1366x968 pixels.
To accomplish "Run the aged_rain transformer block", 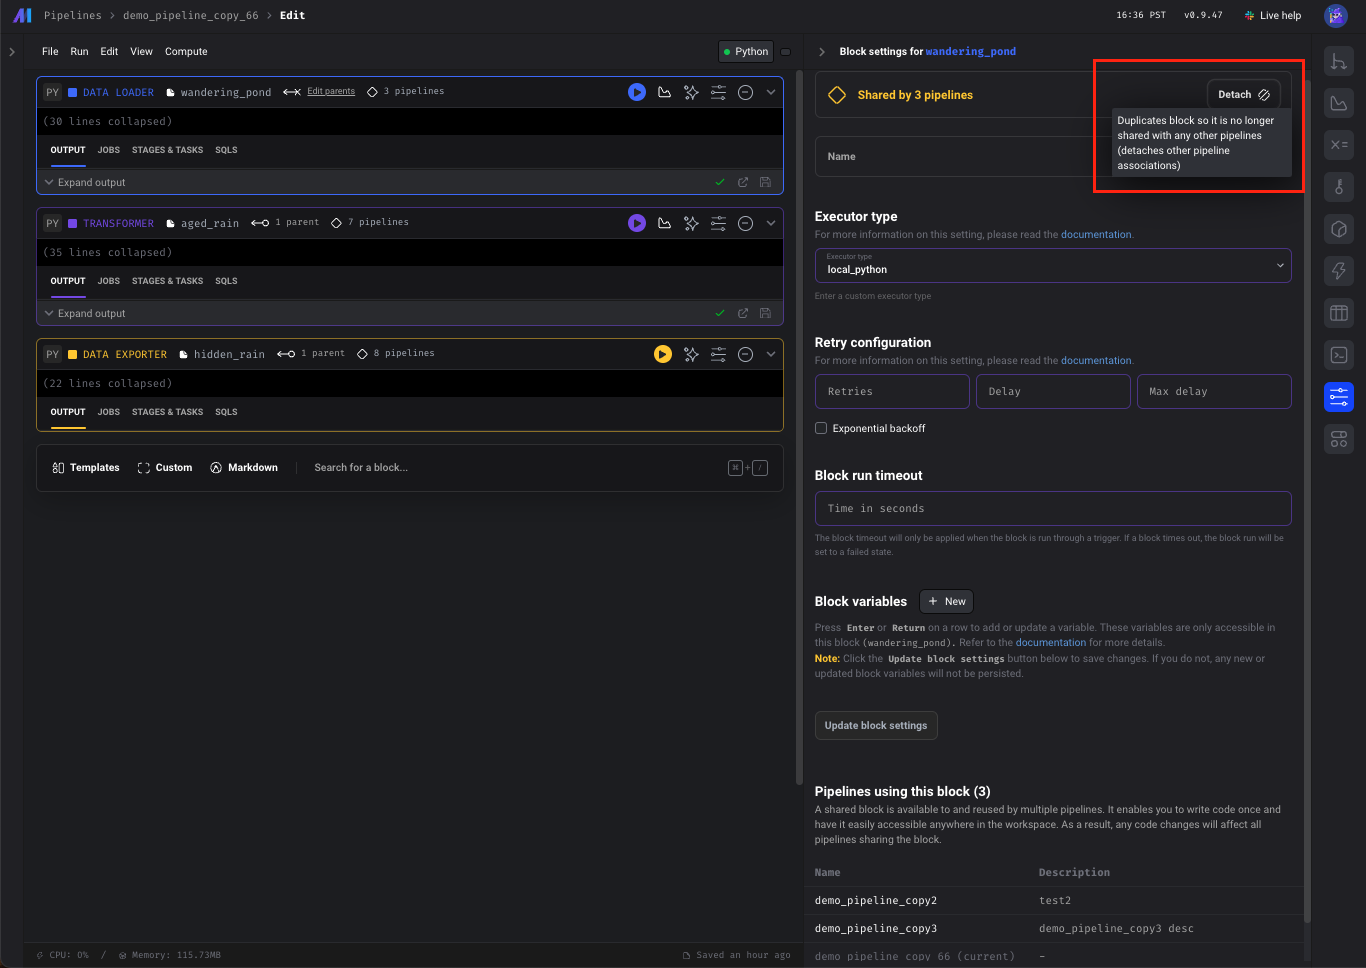I will coord(637,223).
